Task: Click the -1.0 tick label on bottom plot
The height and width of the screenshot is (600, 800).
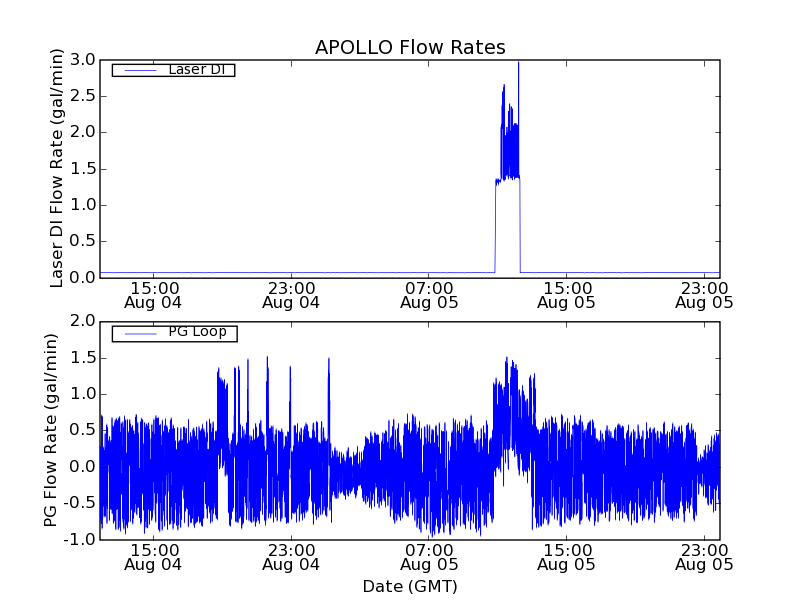Action: point(81,540)
